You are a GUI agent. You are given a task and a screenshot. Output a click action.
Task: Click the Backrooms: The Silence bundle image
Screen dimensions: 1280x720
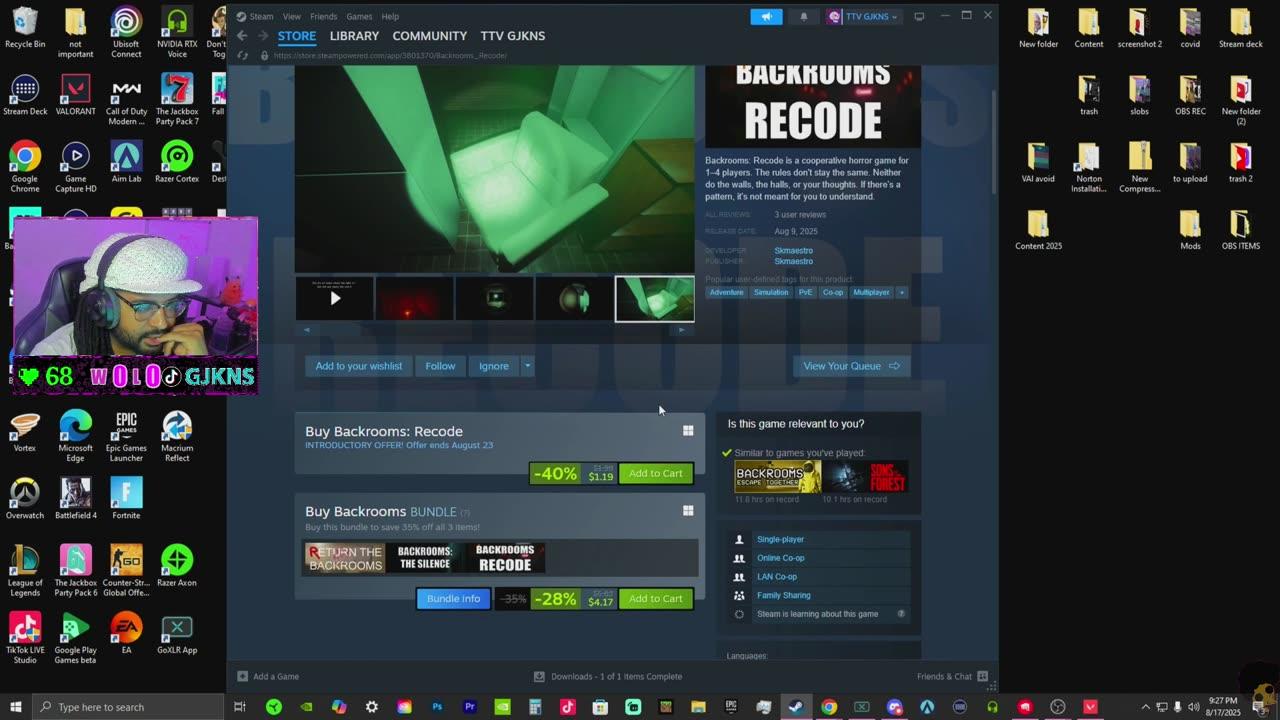[x=425, y=558]
